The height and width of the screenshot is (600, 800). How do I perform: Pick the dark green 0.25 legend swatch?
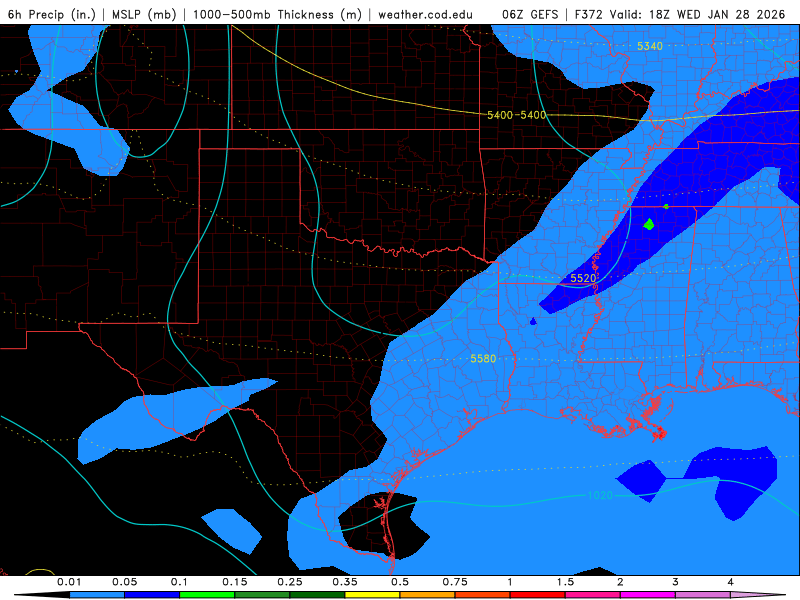point(317,595)
